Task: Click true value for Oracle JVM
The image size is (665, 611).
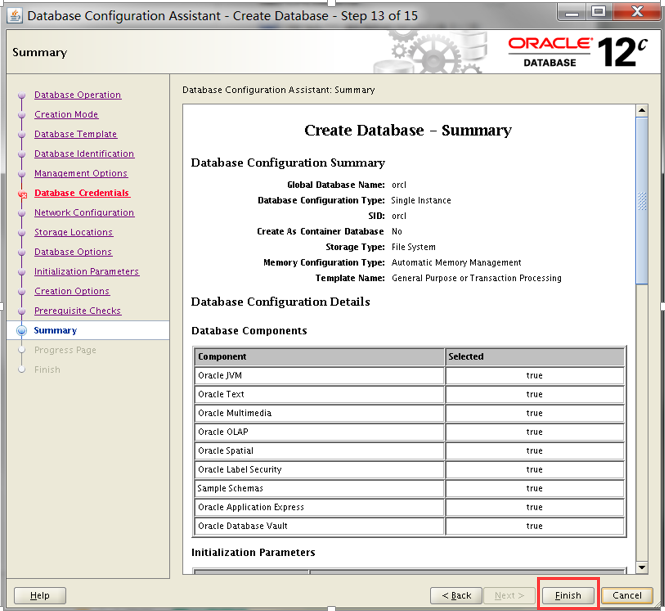Action: pyautogui.click(x=534, y=376)
